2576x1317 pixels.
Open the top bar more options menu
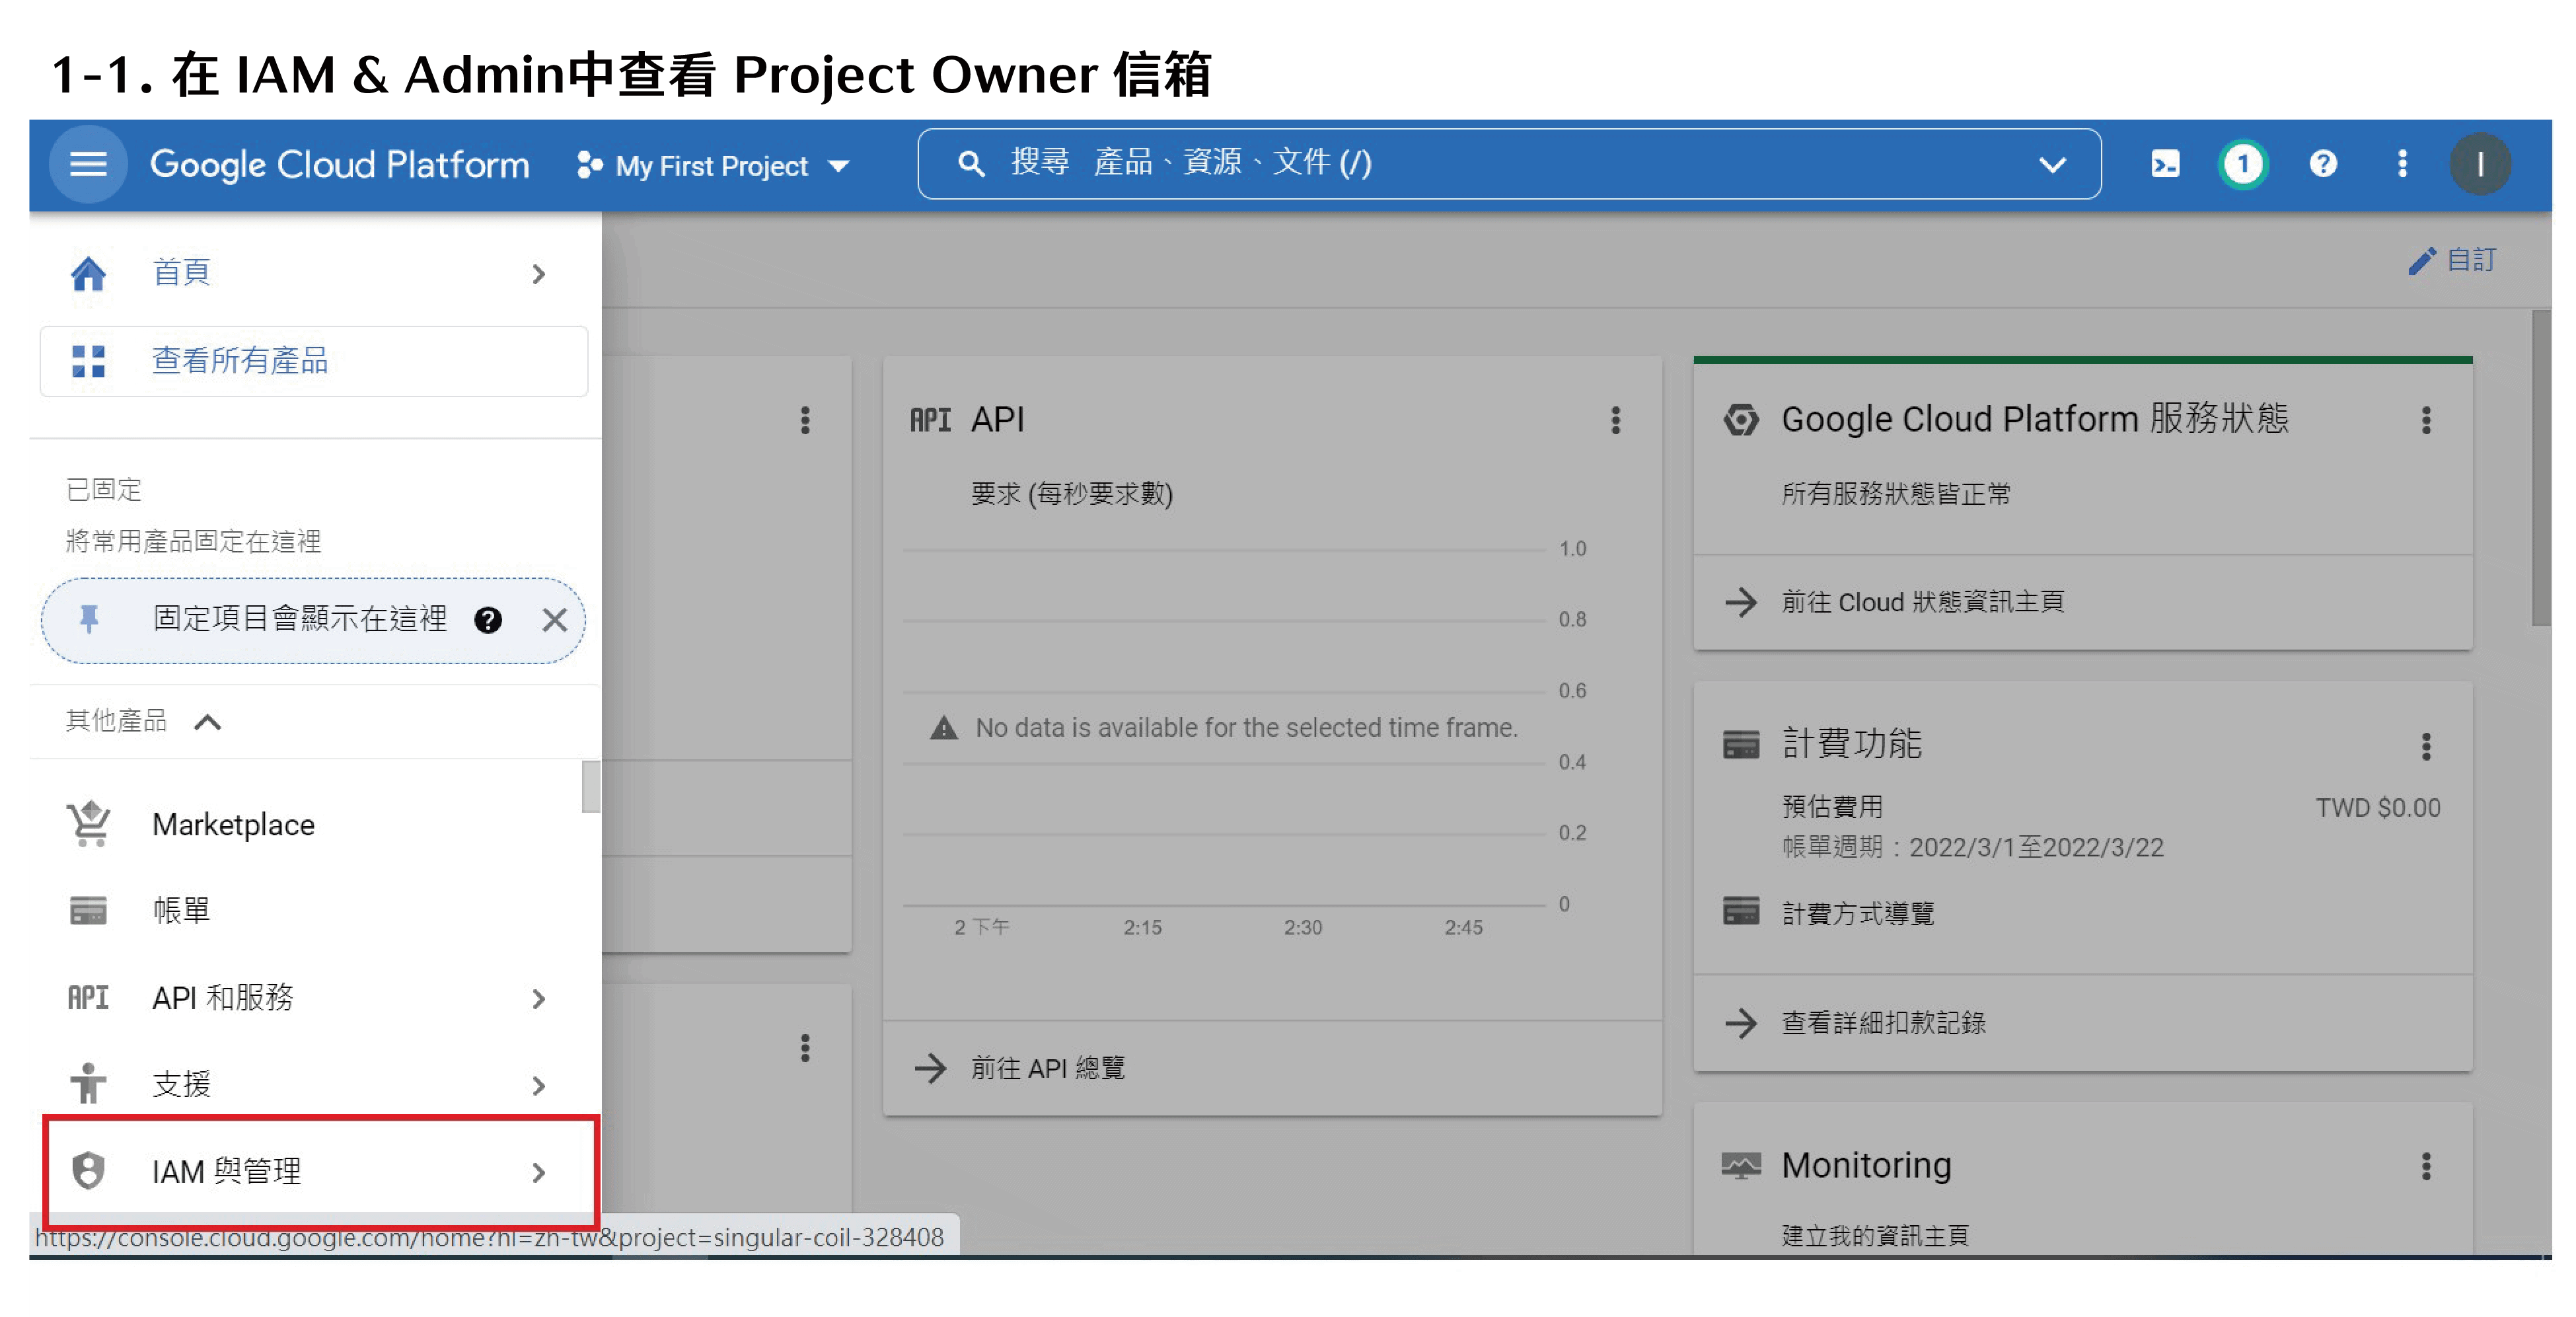coord(2402,164)
